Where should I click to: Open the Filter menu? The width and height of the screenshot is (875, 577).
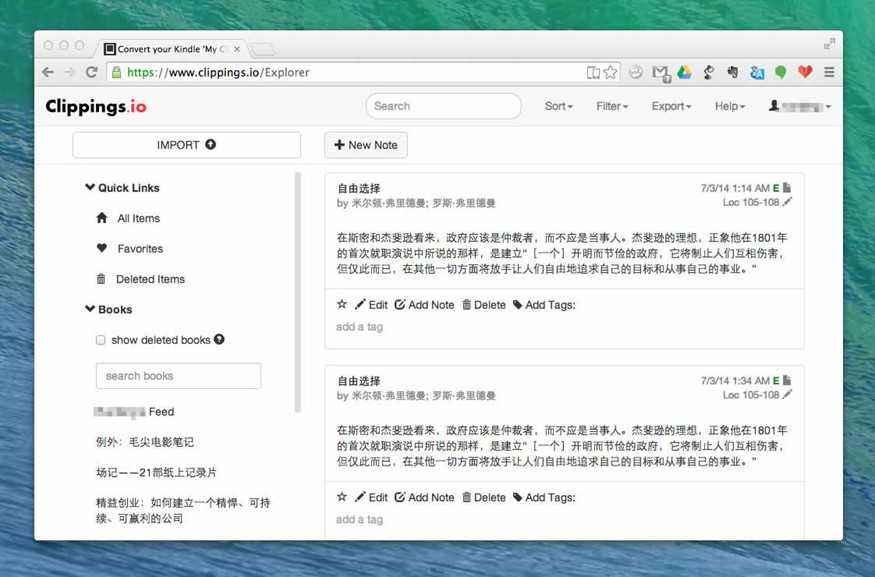point(612,106)
